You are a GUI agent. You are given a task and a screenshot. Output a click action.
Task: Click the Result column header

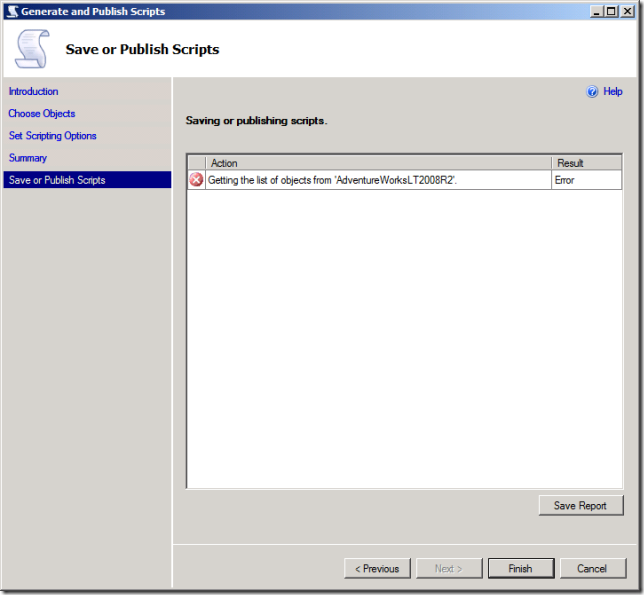click(586, 163)
